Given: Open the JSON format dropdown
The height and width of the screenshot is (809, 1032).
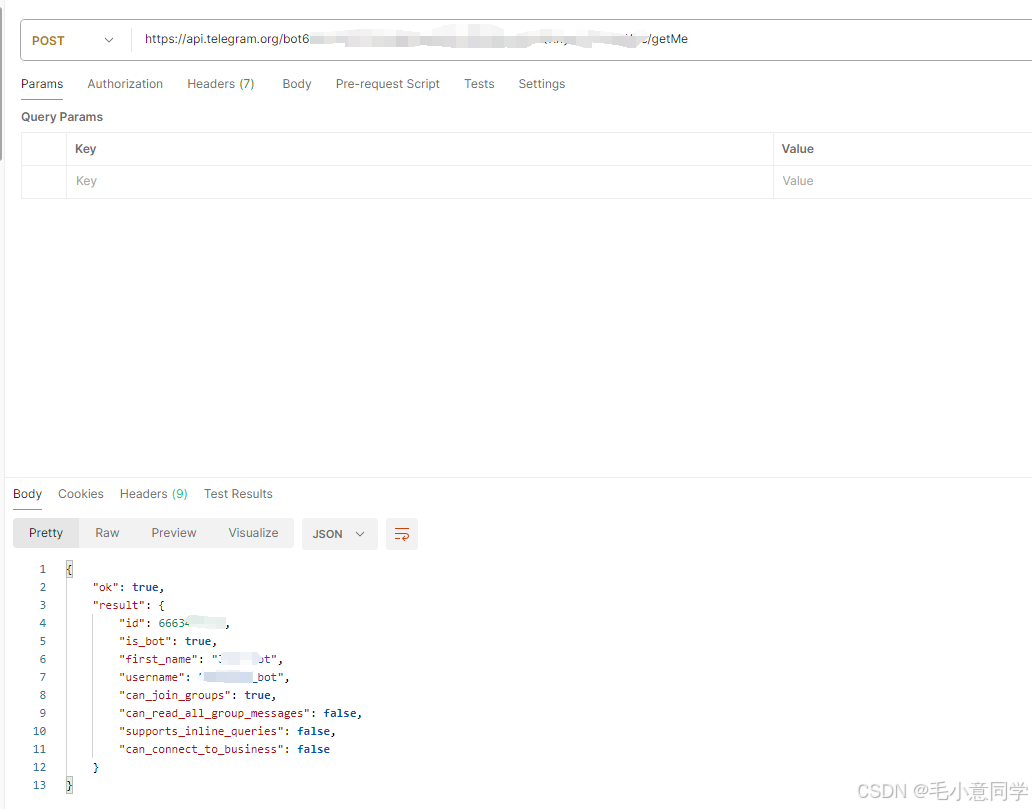Looking at the screenshot, I should click(339, 534).
